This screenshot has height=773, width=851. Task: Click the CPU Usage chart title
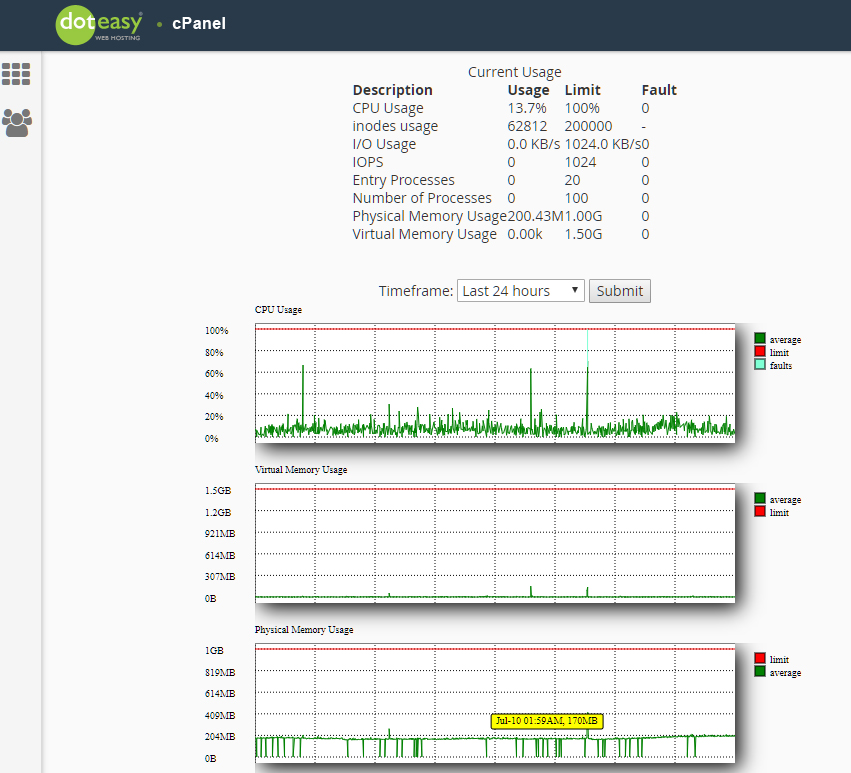point(278,310)
